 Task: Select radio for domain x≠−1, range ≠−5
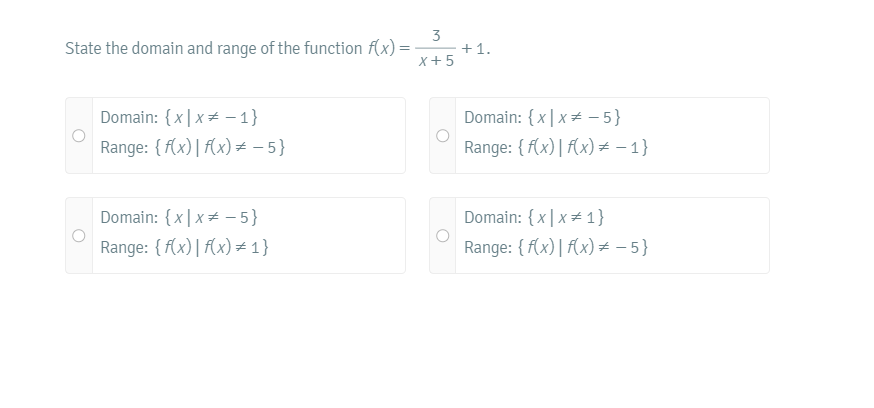(79, 135)
